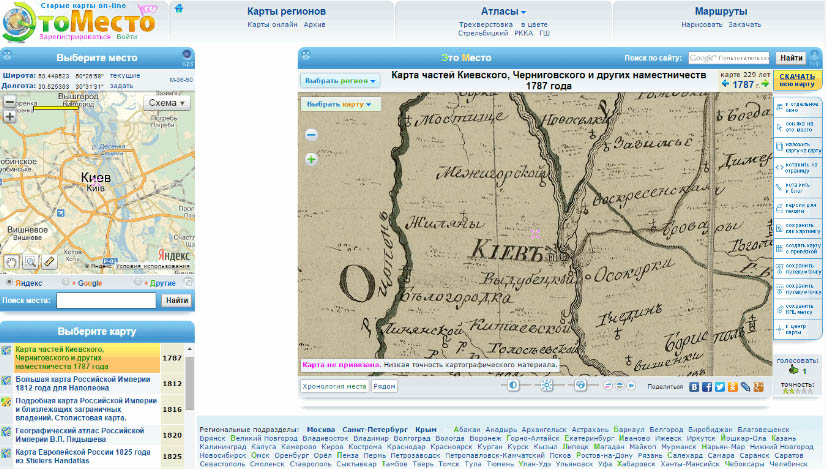826x469 pixels.
Task: Share via Twitter icon
Action: click(x=720, y=387)
